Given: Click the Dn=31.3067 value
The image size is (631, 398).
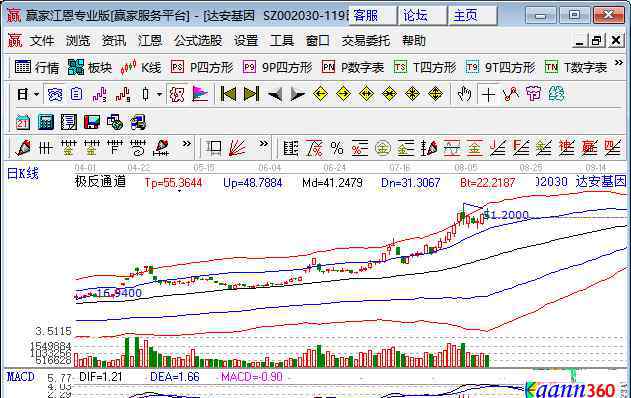Looking at the screenshot, I should point(410,183).
